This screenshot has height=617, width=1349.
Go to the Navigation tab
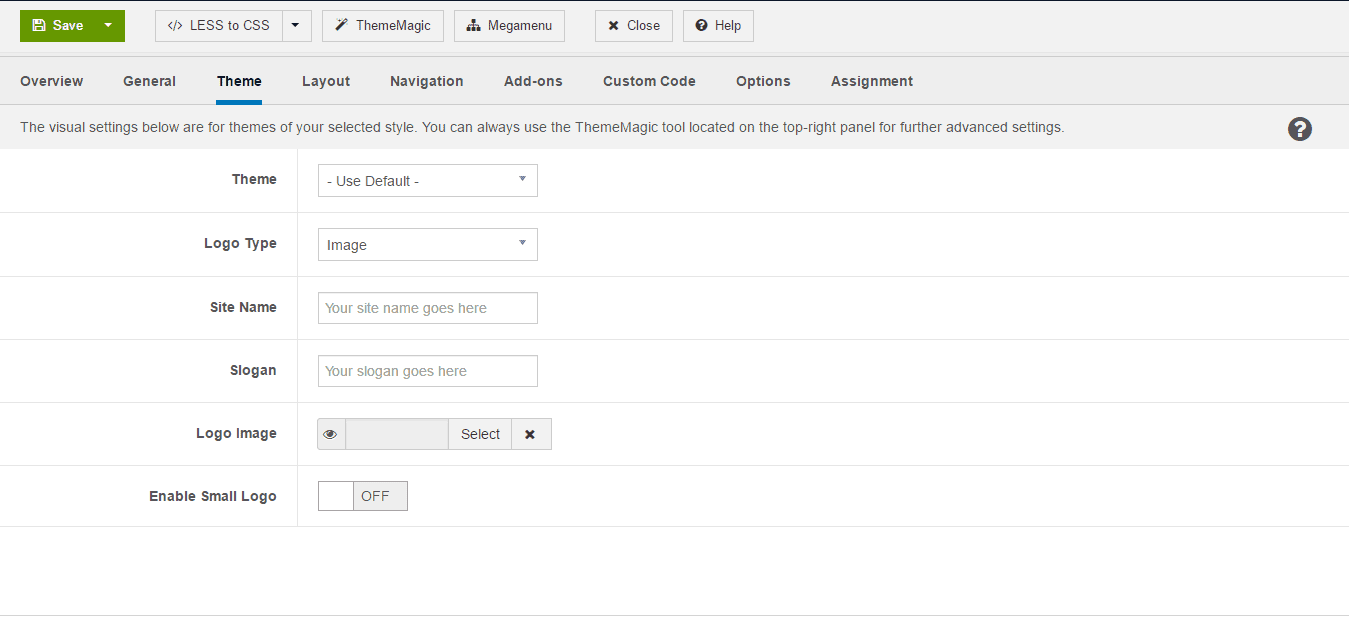(x=426, y=81)
